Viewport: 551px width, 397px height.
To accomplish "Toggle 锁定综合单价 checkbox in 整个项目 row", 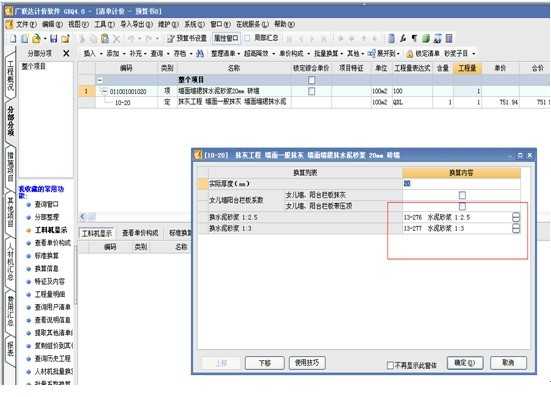I will tap(311, 80).
